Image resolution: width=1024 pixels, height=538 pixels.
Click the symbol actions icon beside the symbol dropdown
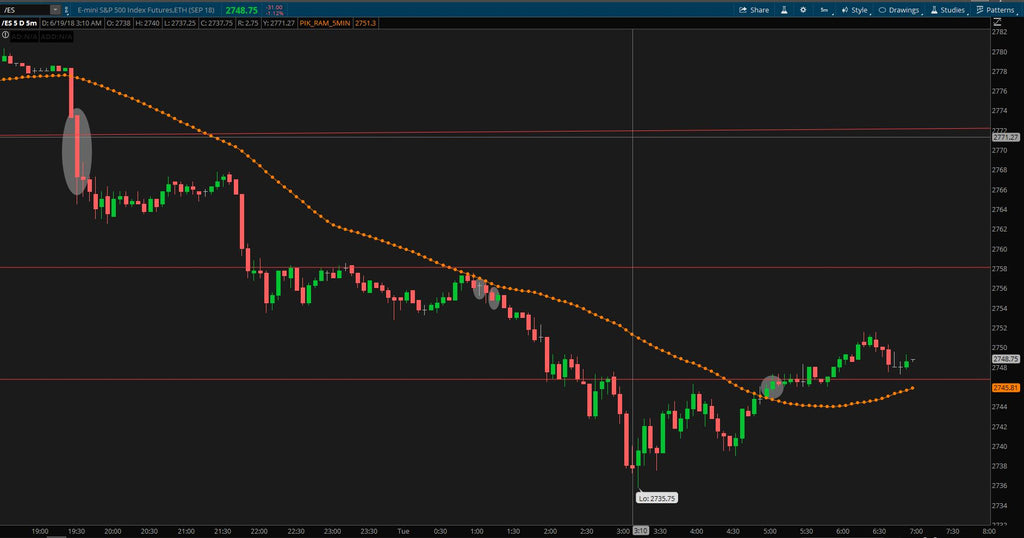pyautogui.click(x=66, y=10)
